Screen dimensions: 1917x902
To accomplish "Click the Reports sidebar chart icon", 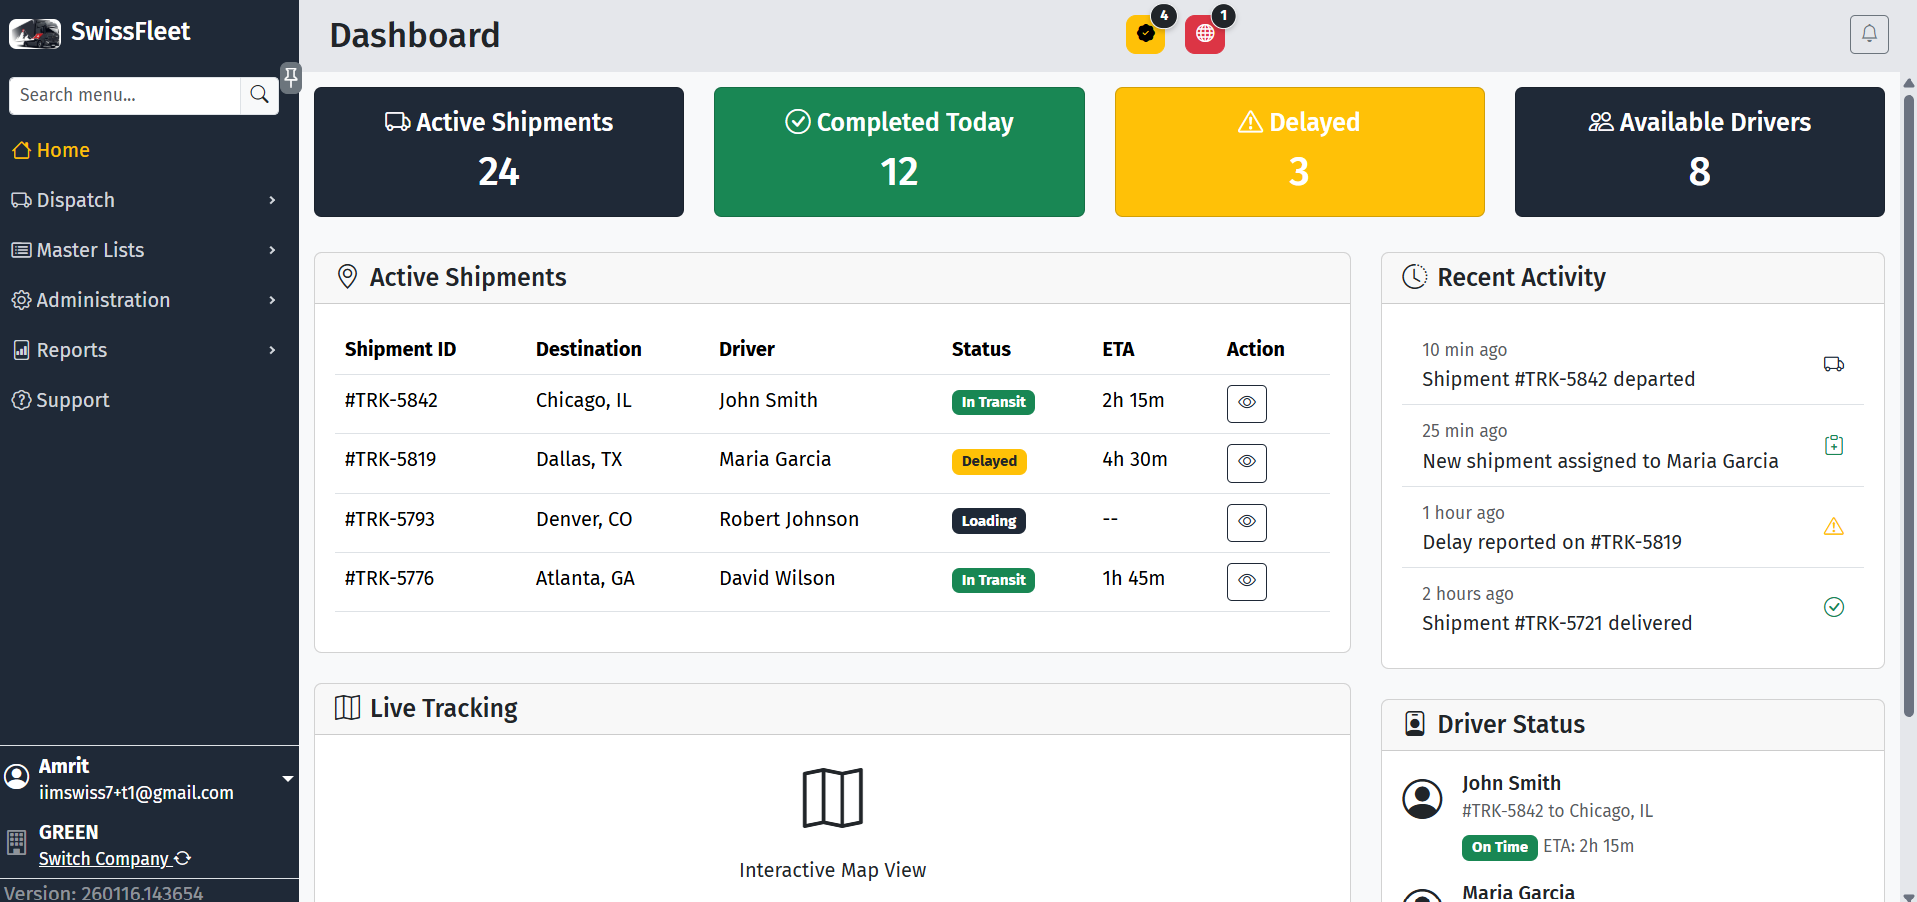I will [21, 350].
